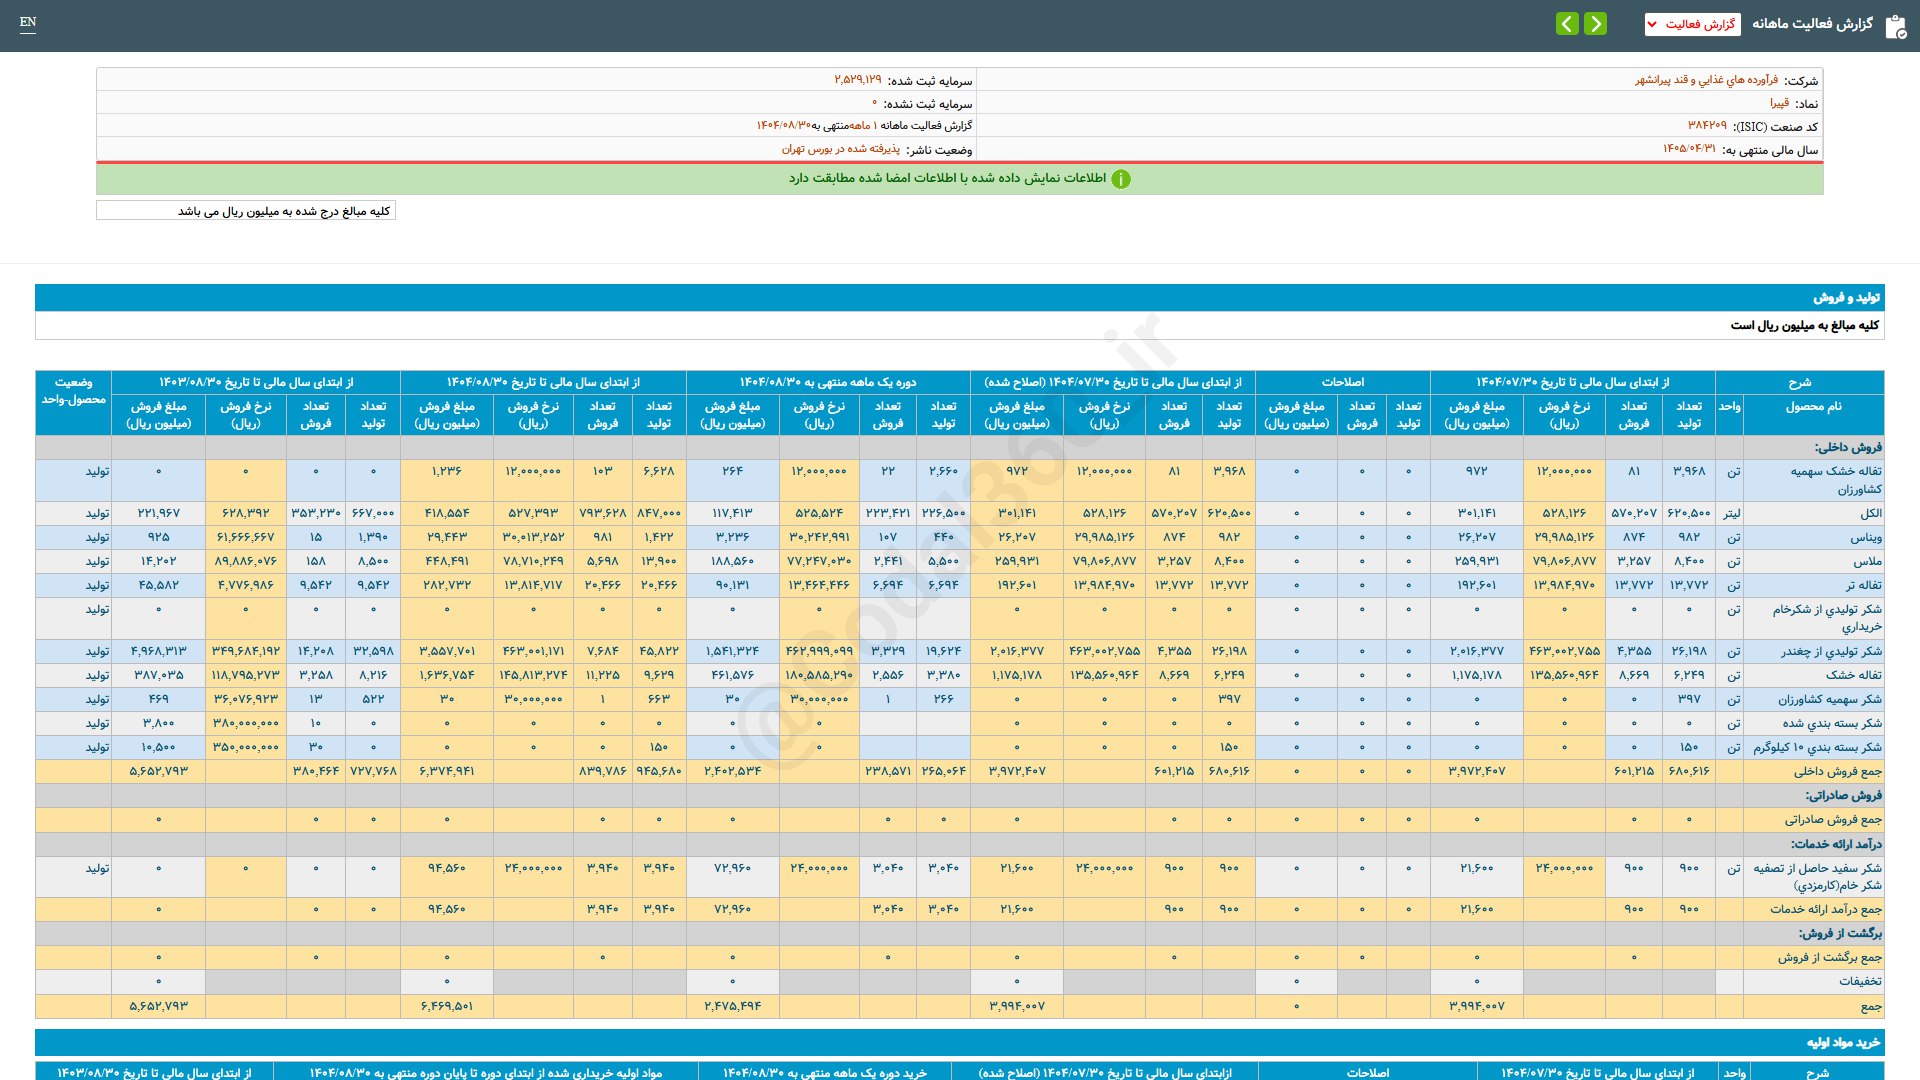Image resolution: width=1920 pixels, height=1080 pixels.
Task: Click the clipboard report icon in header
Action: pyautogui.click(x=1895, y=26)
